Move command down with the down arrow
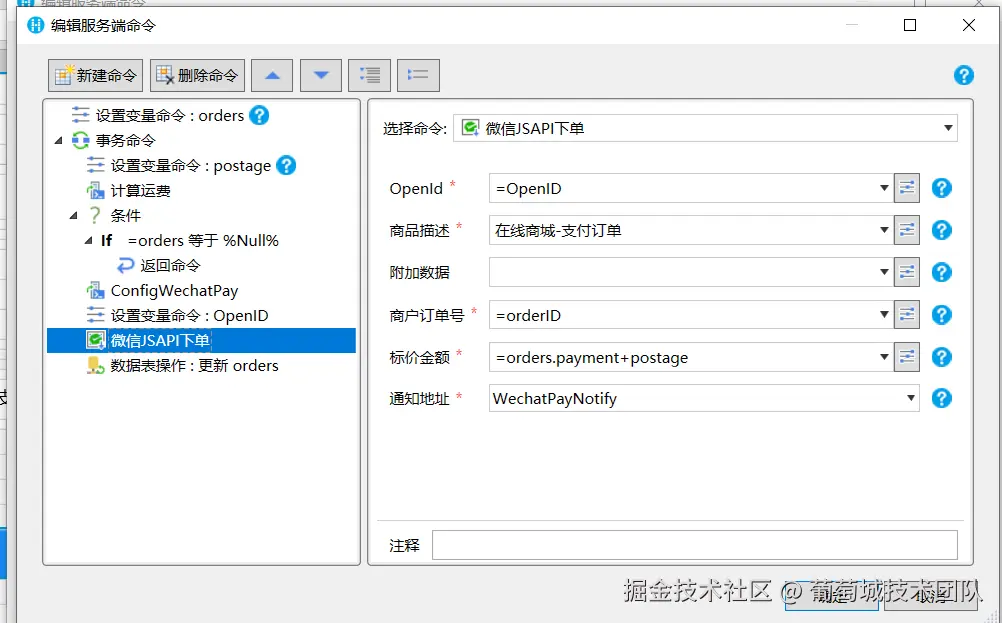This screenshot has height=623, width=1002. click(321, 76)
